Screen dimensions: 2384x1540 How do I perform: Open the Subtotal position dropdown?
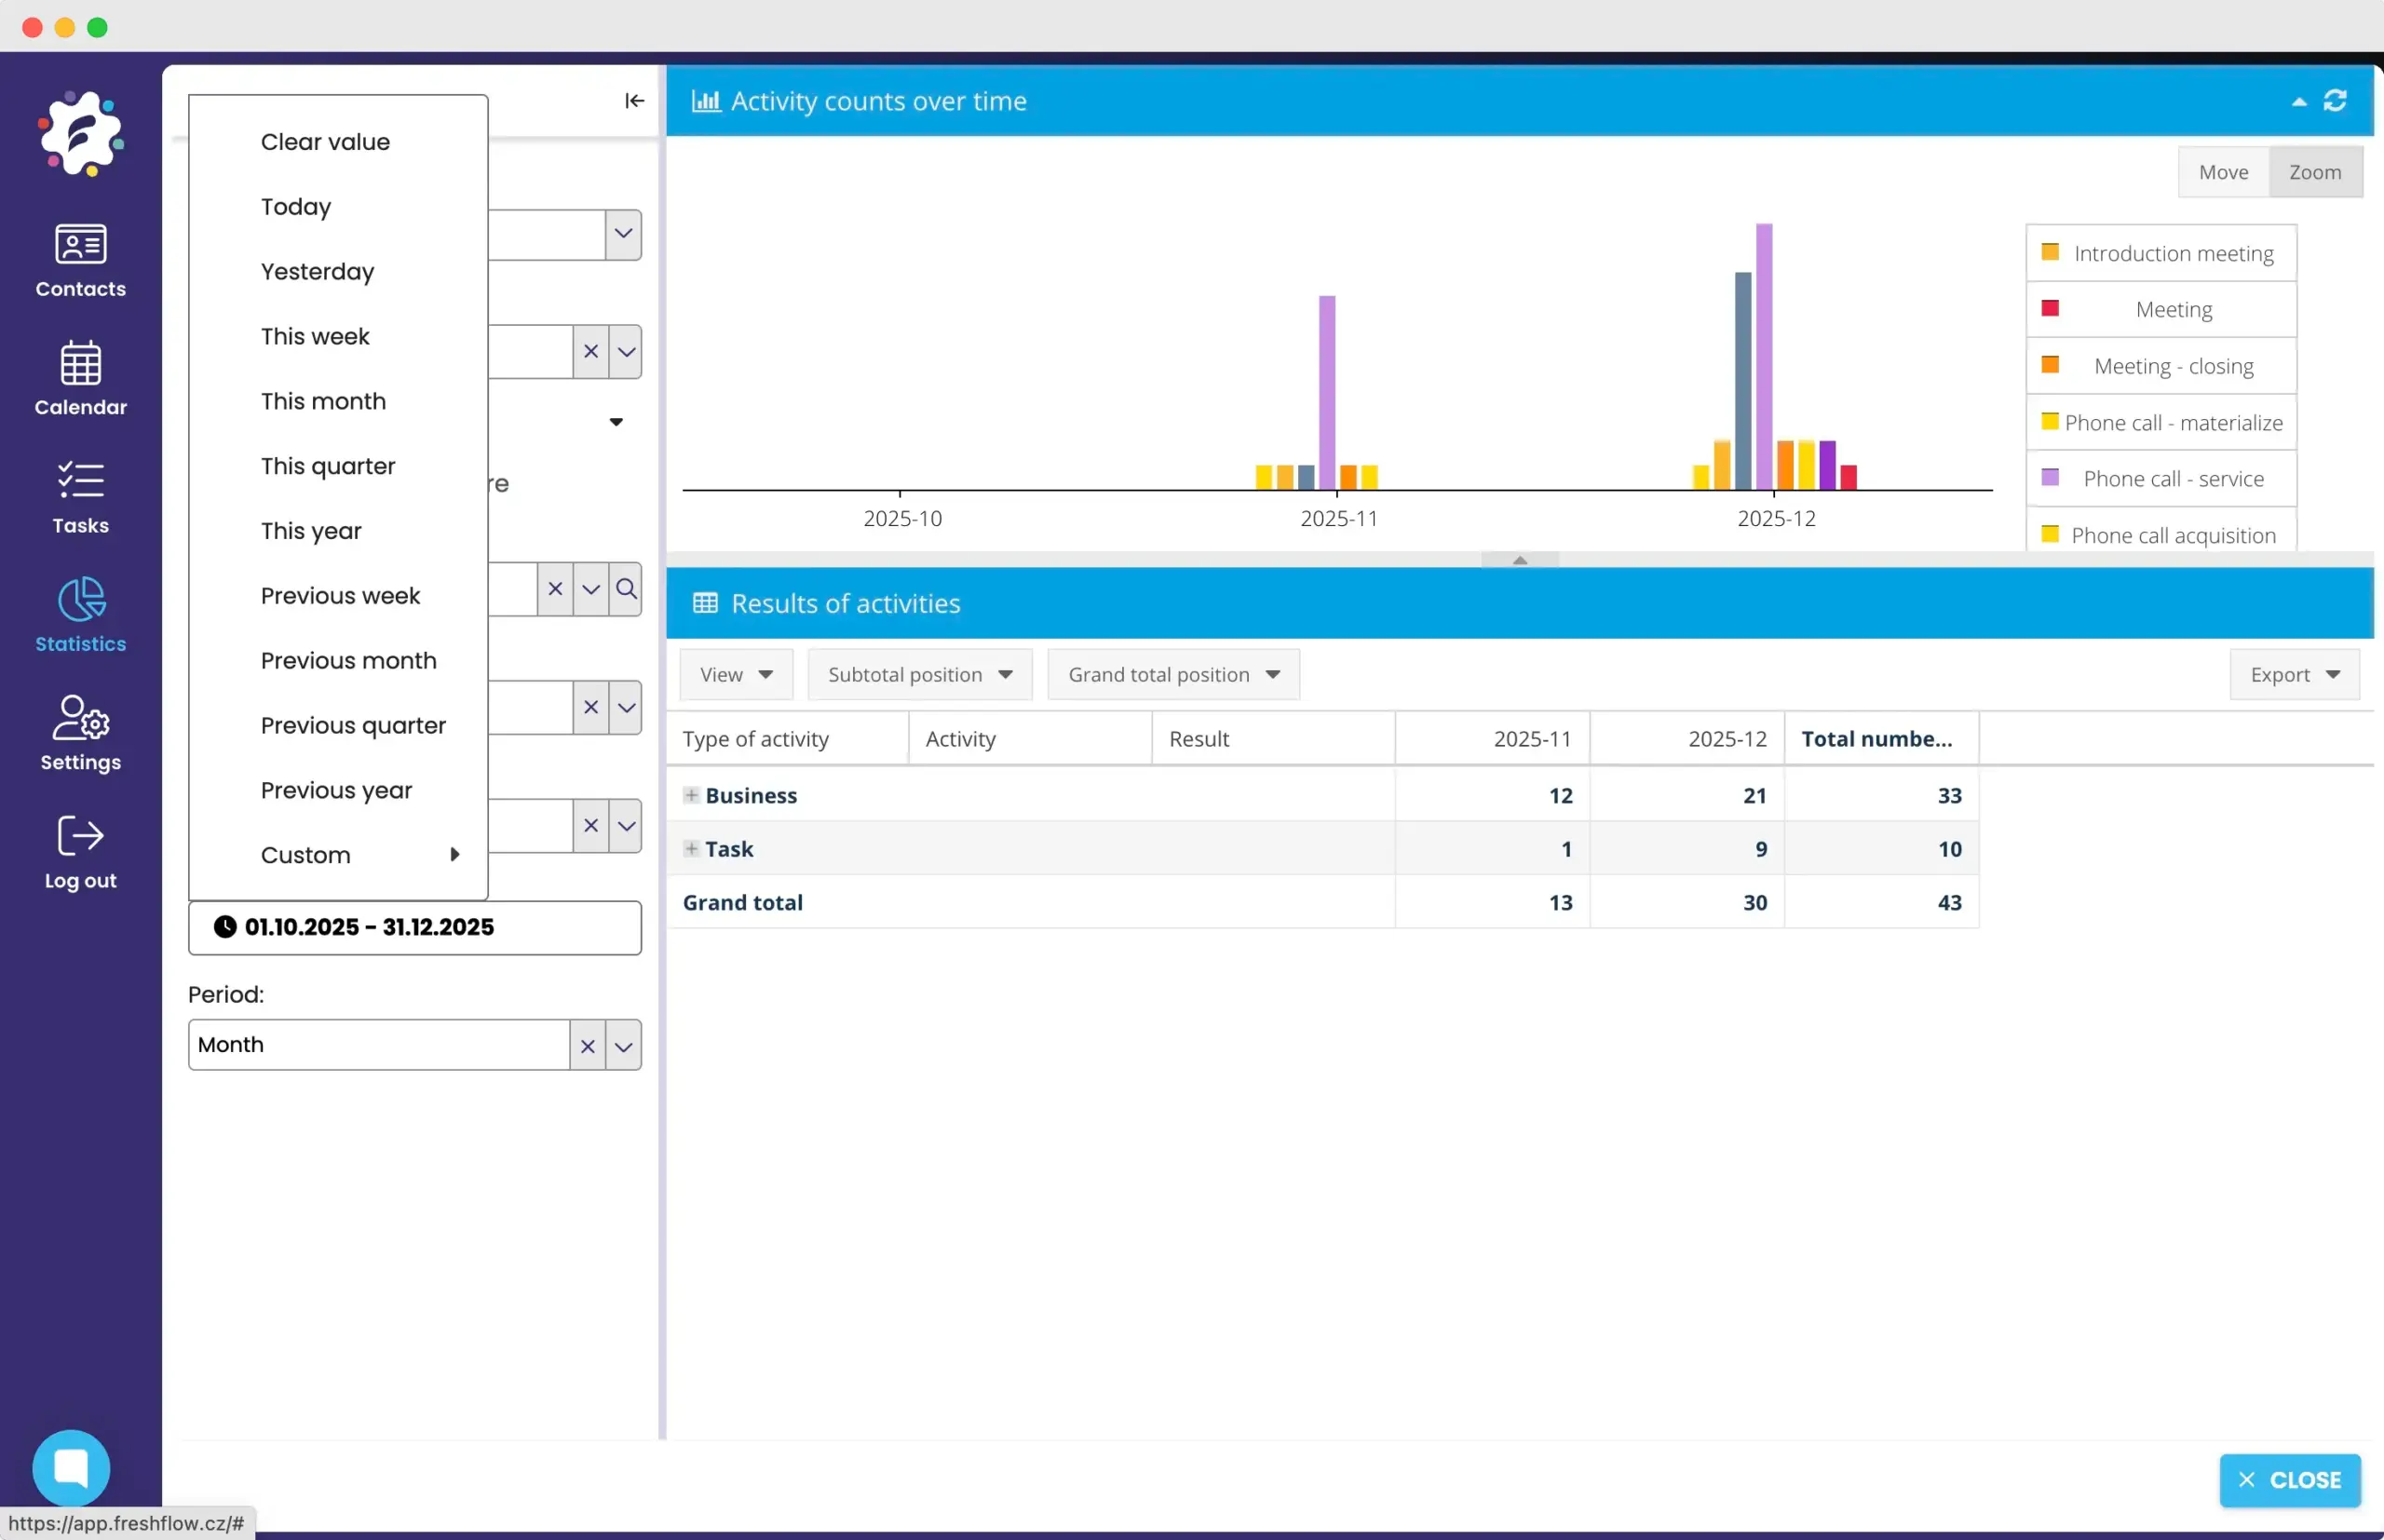919,675
